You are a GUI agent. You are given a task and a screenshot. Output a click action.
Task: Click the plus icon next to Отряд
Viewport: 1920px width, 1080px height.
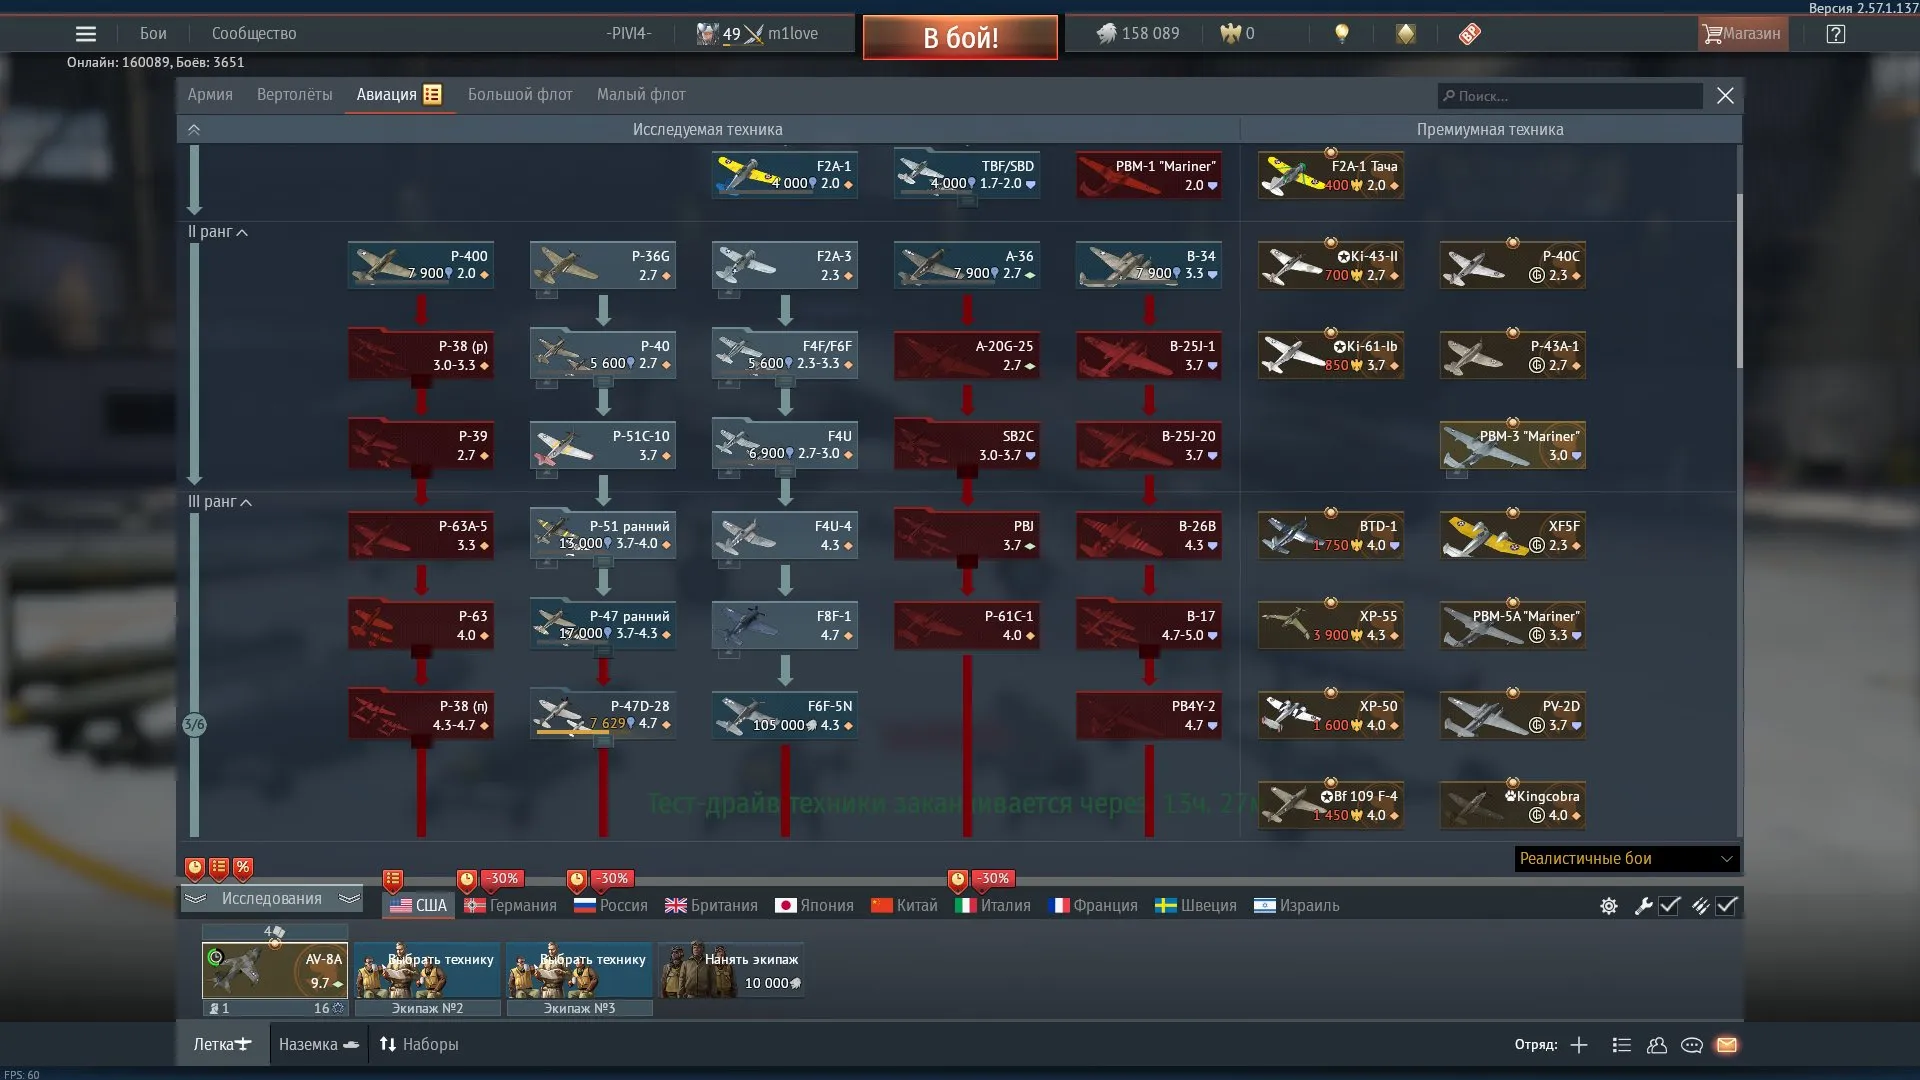coord(1579,1045)
